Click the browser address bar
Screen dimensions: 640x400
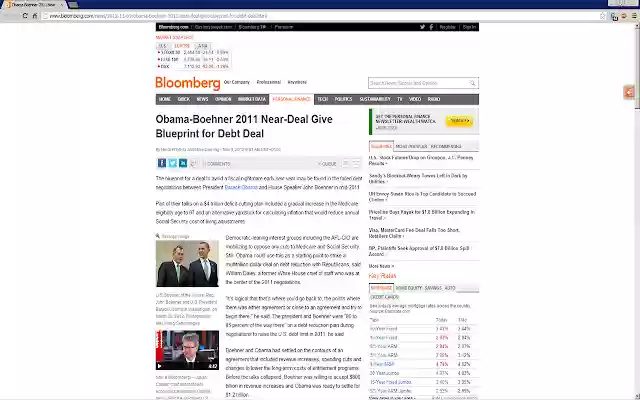click(322, 16)
